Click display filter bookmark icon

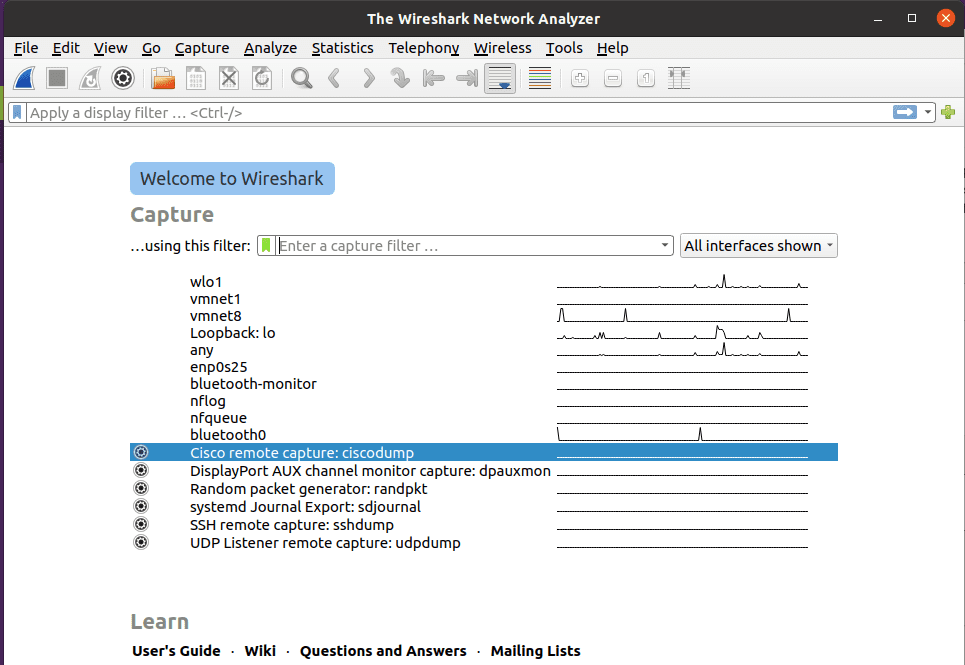17,113
